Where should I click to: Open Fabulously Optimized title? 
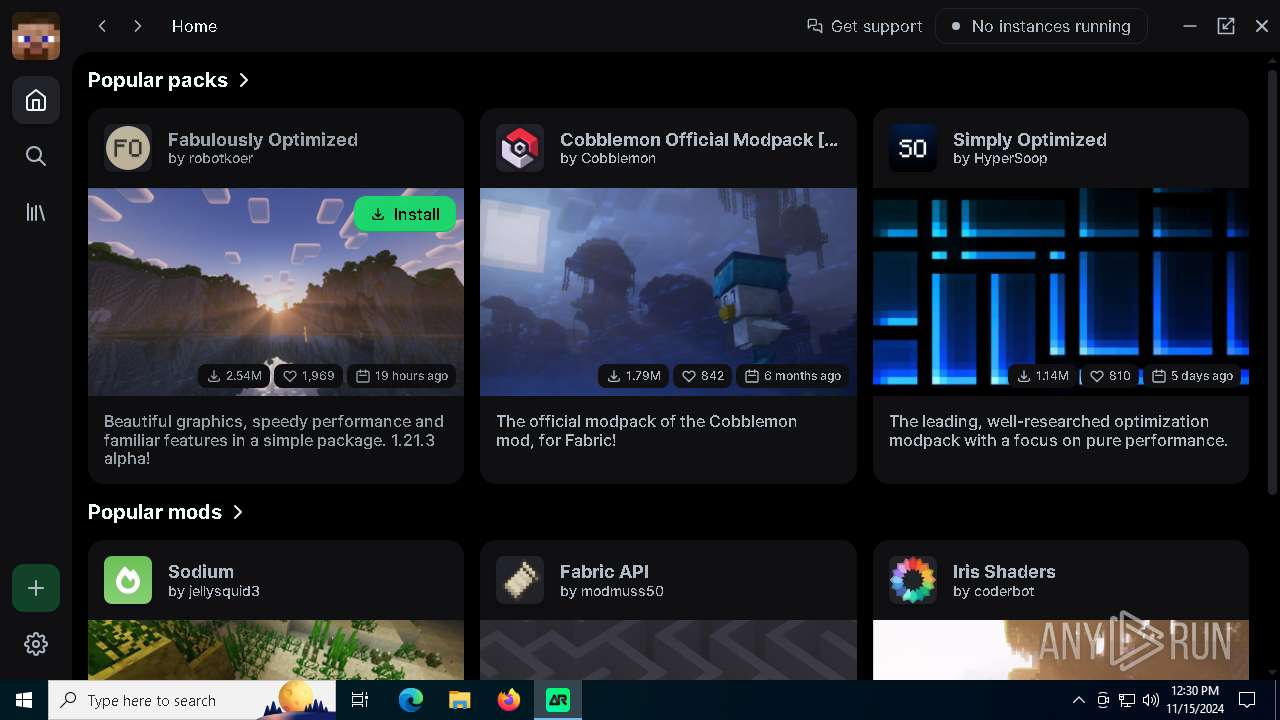tap(263, 140)
